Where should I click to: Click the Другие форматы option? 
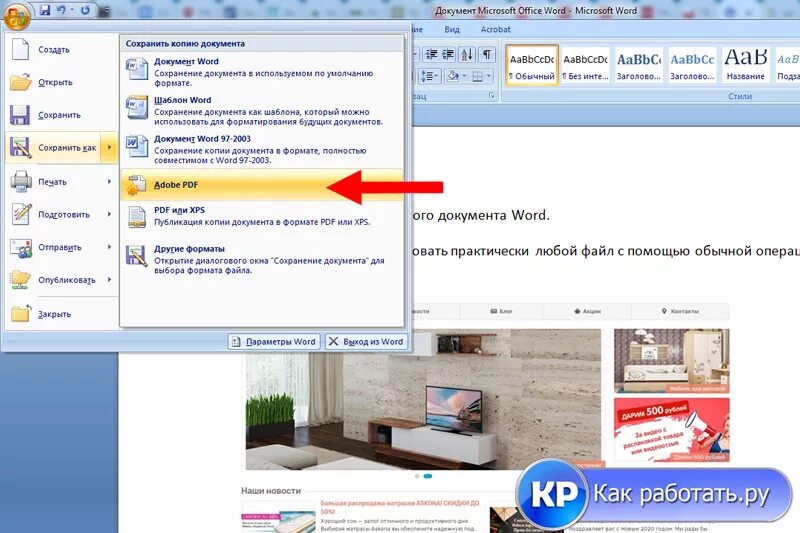[x=262, y=259]
